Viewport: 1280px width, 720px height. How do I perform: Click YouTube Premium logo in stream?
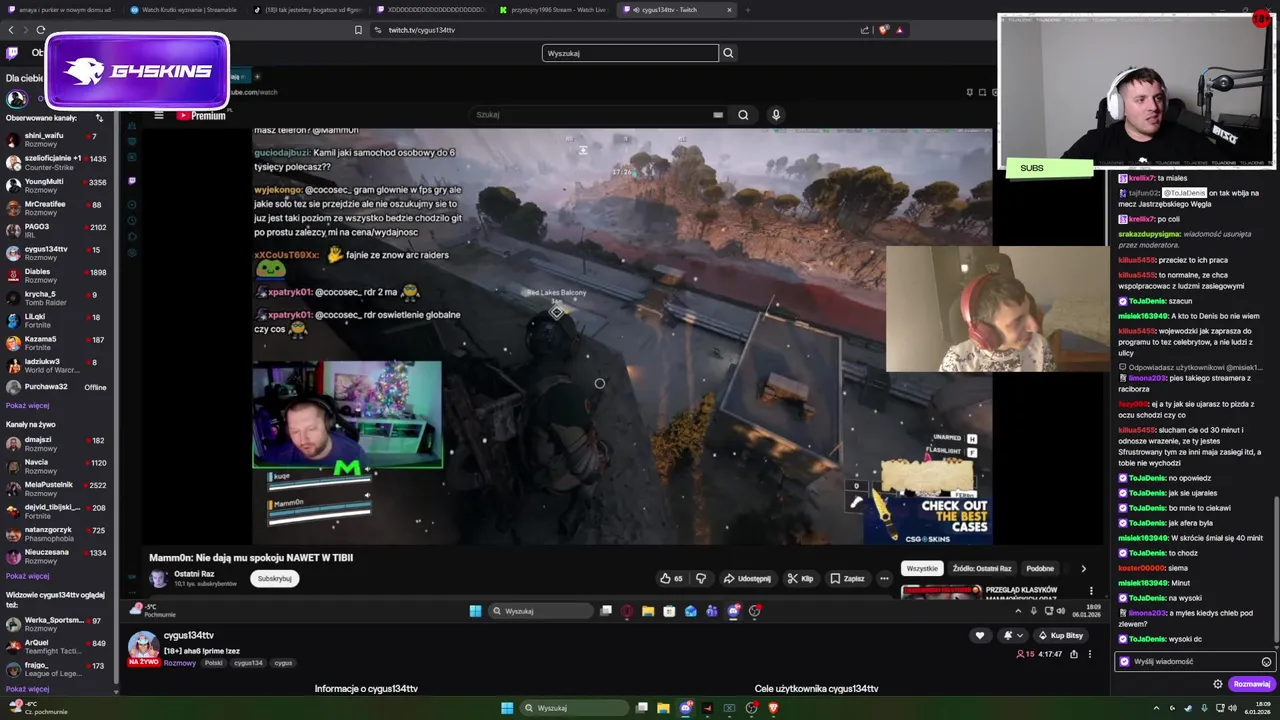pyautogui.click(x=201, y=115)
